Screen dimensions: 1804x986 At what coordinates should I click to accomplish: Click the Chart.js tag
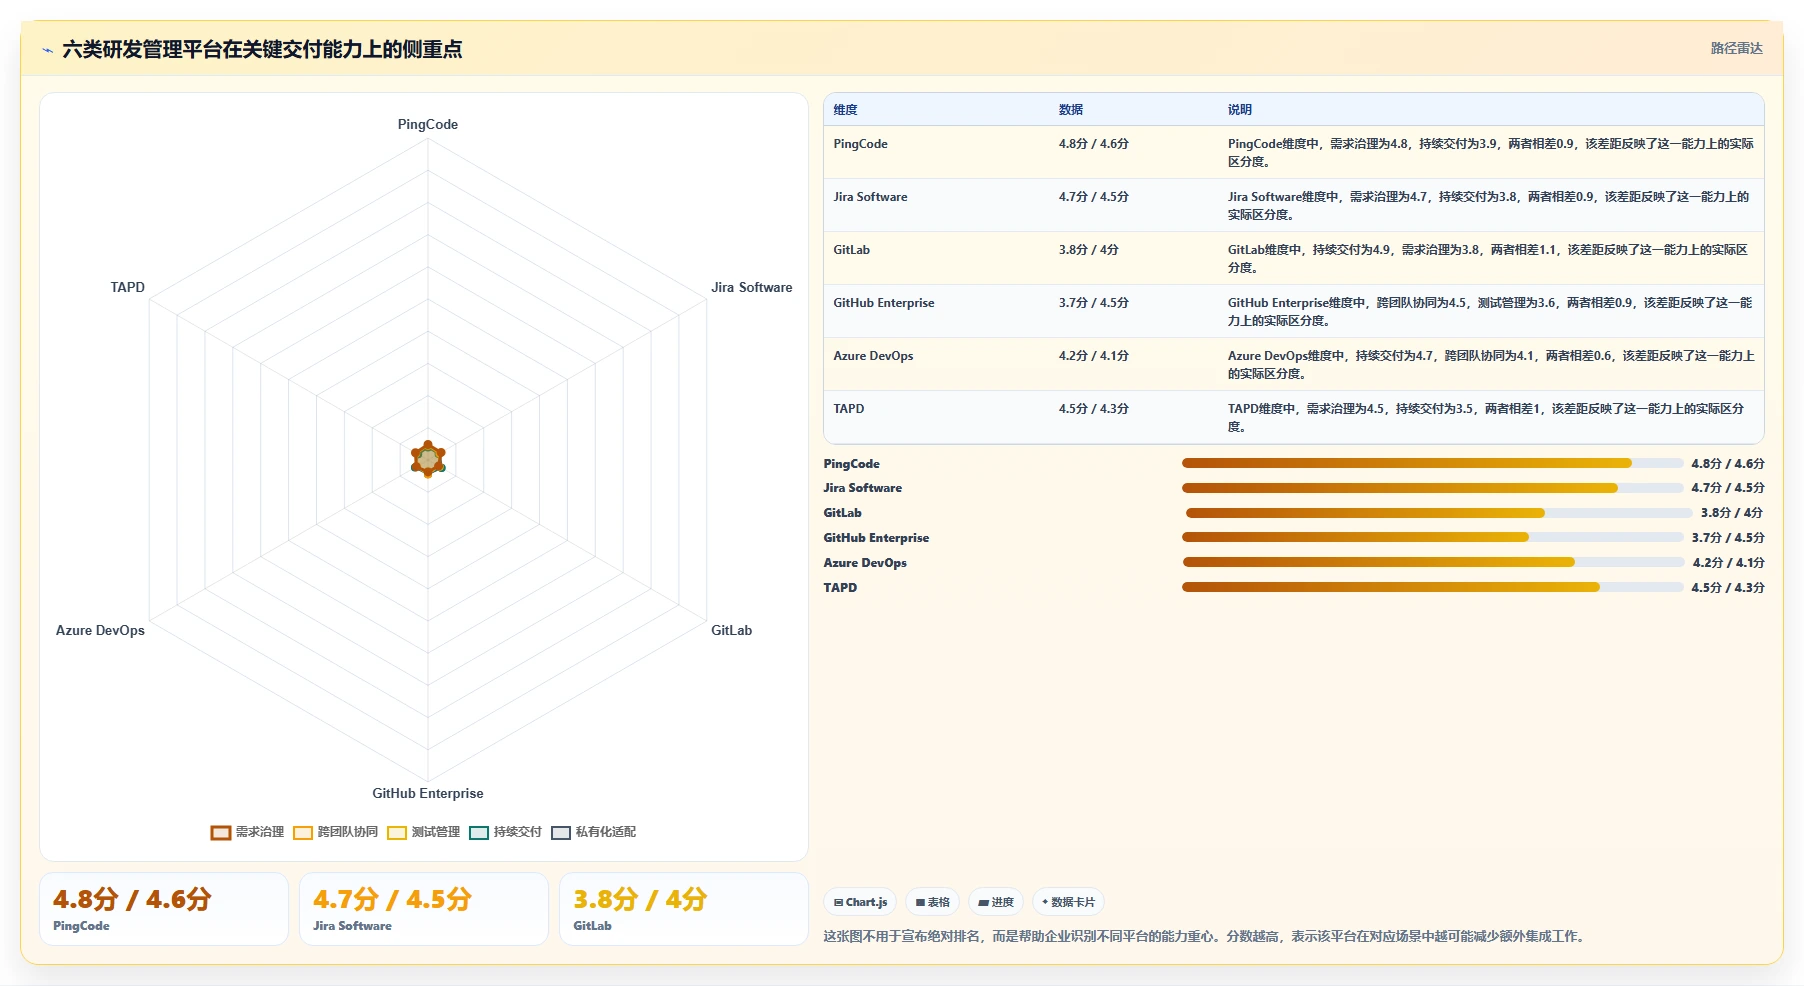tap(860, 902)
